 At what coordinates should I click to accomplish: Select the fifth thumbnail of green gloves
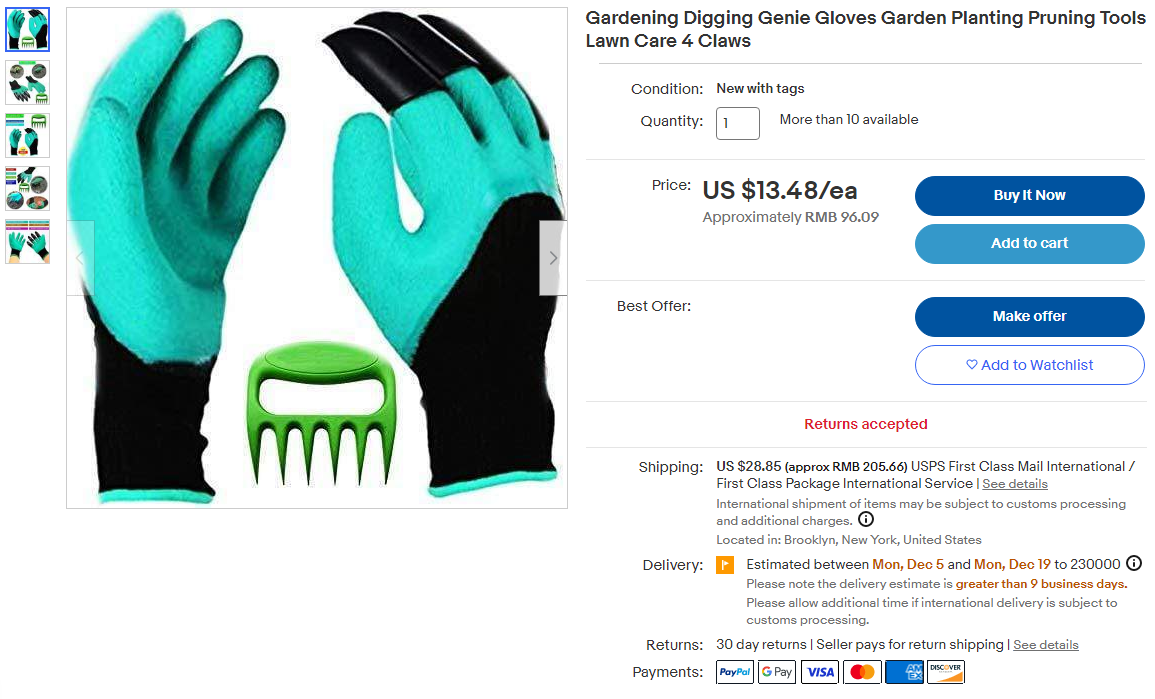[27, 242]
